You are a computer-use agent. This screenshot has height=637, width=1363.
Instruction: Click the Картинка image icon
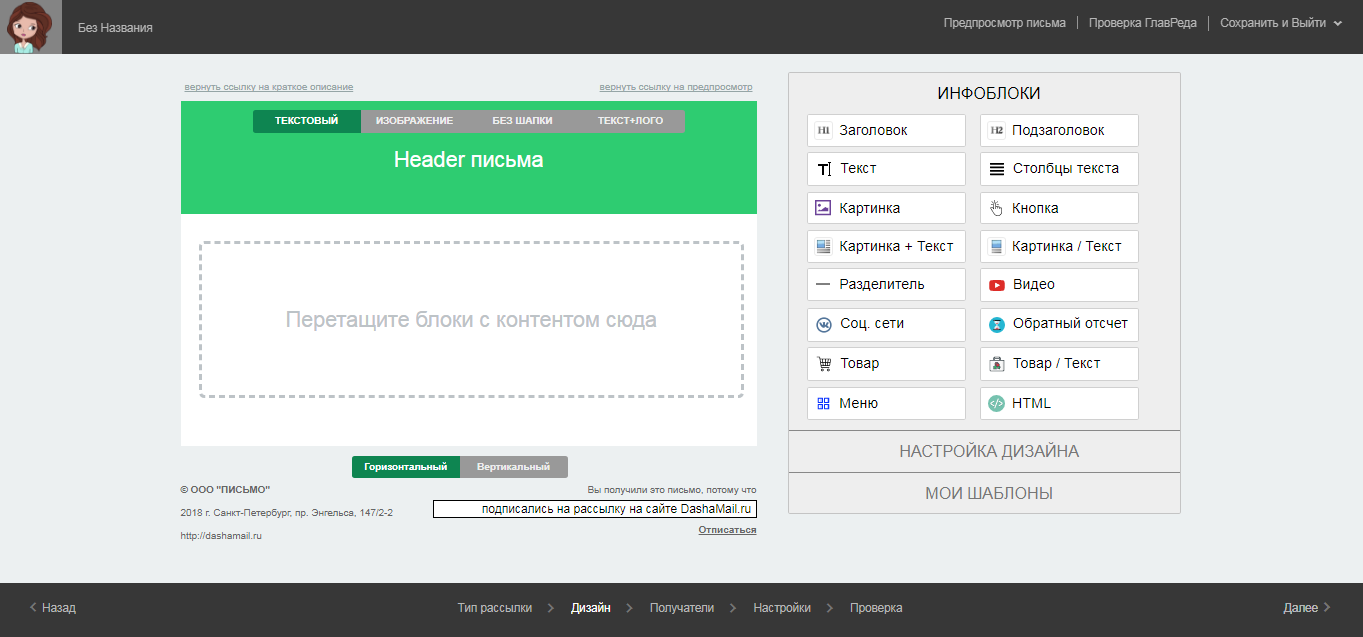pyautogui.click(x=824, y=208)
